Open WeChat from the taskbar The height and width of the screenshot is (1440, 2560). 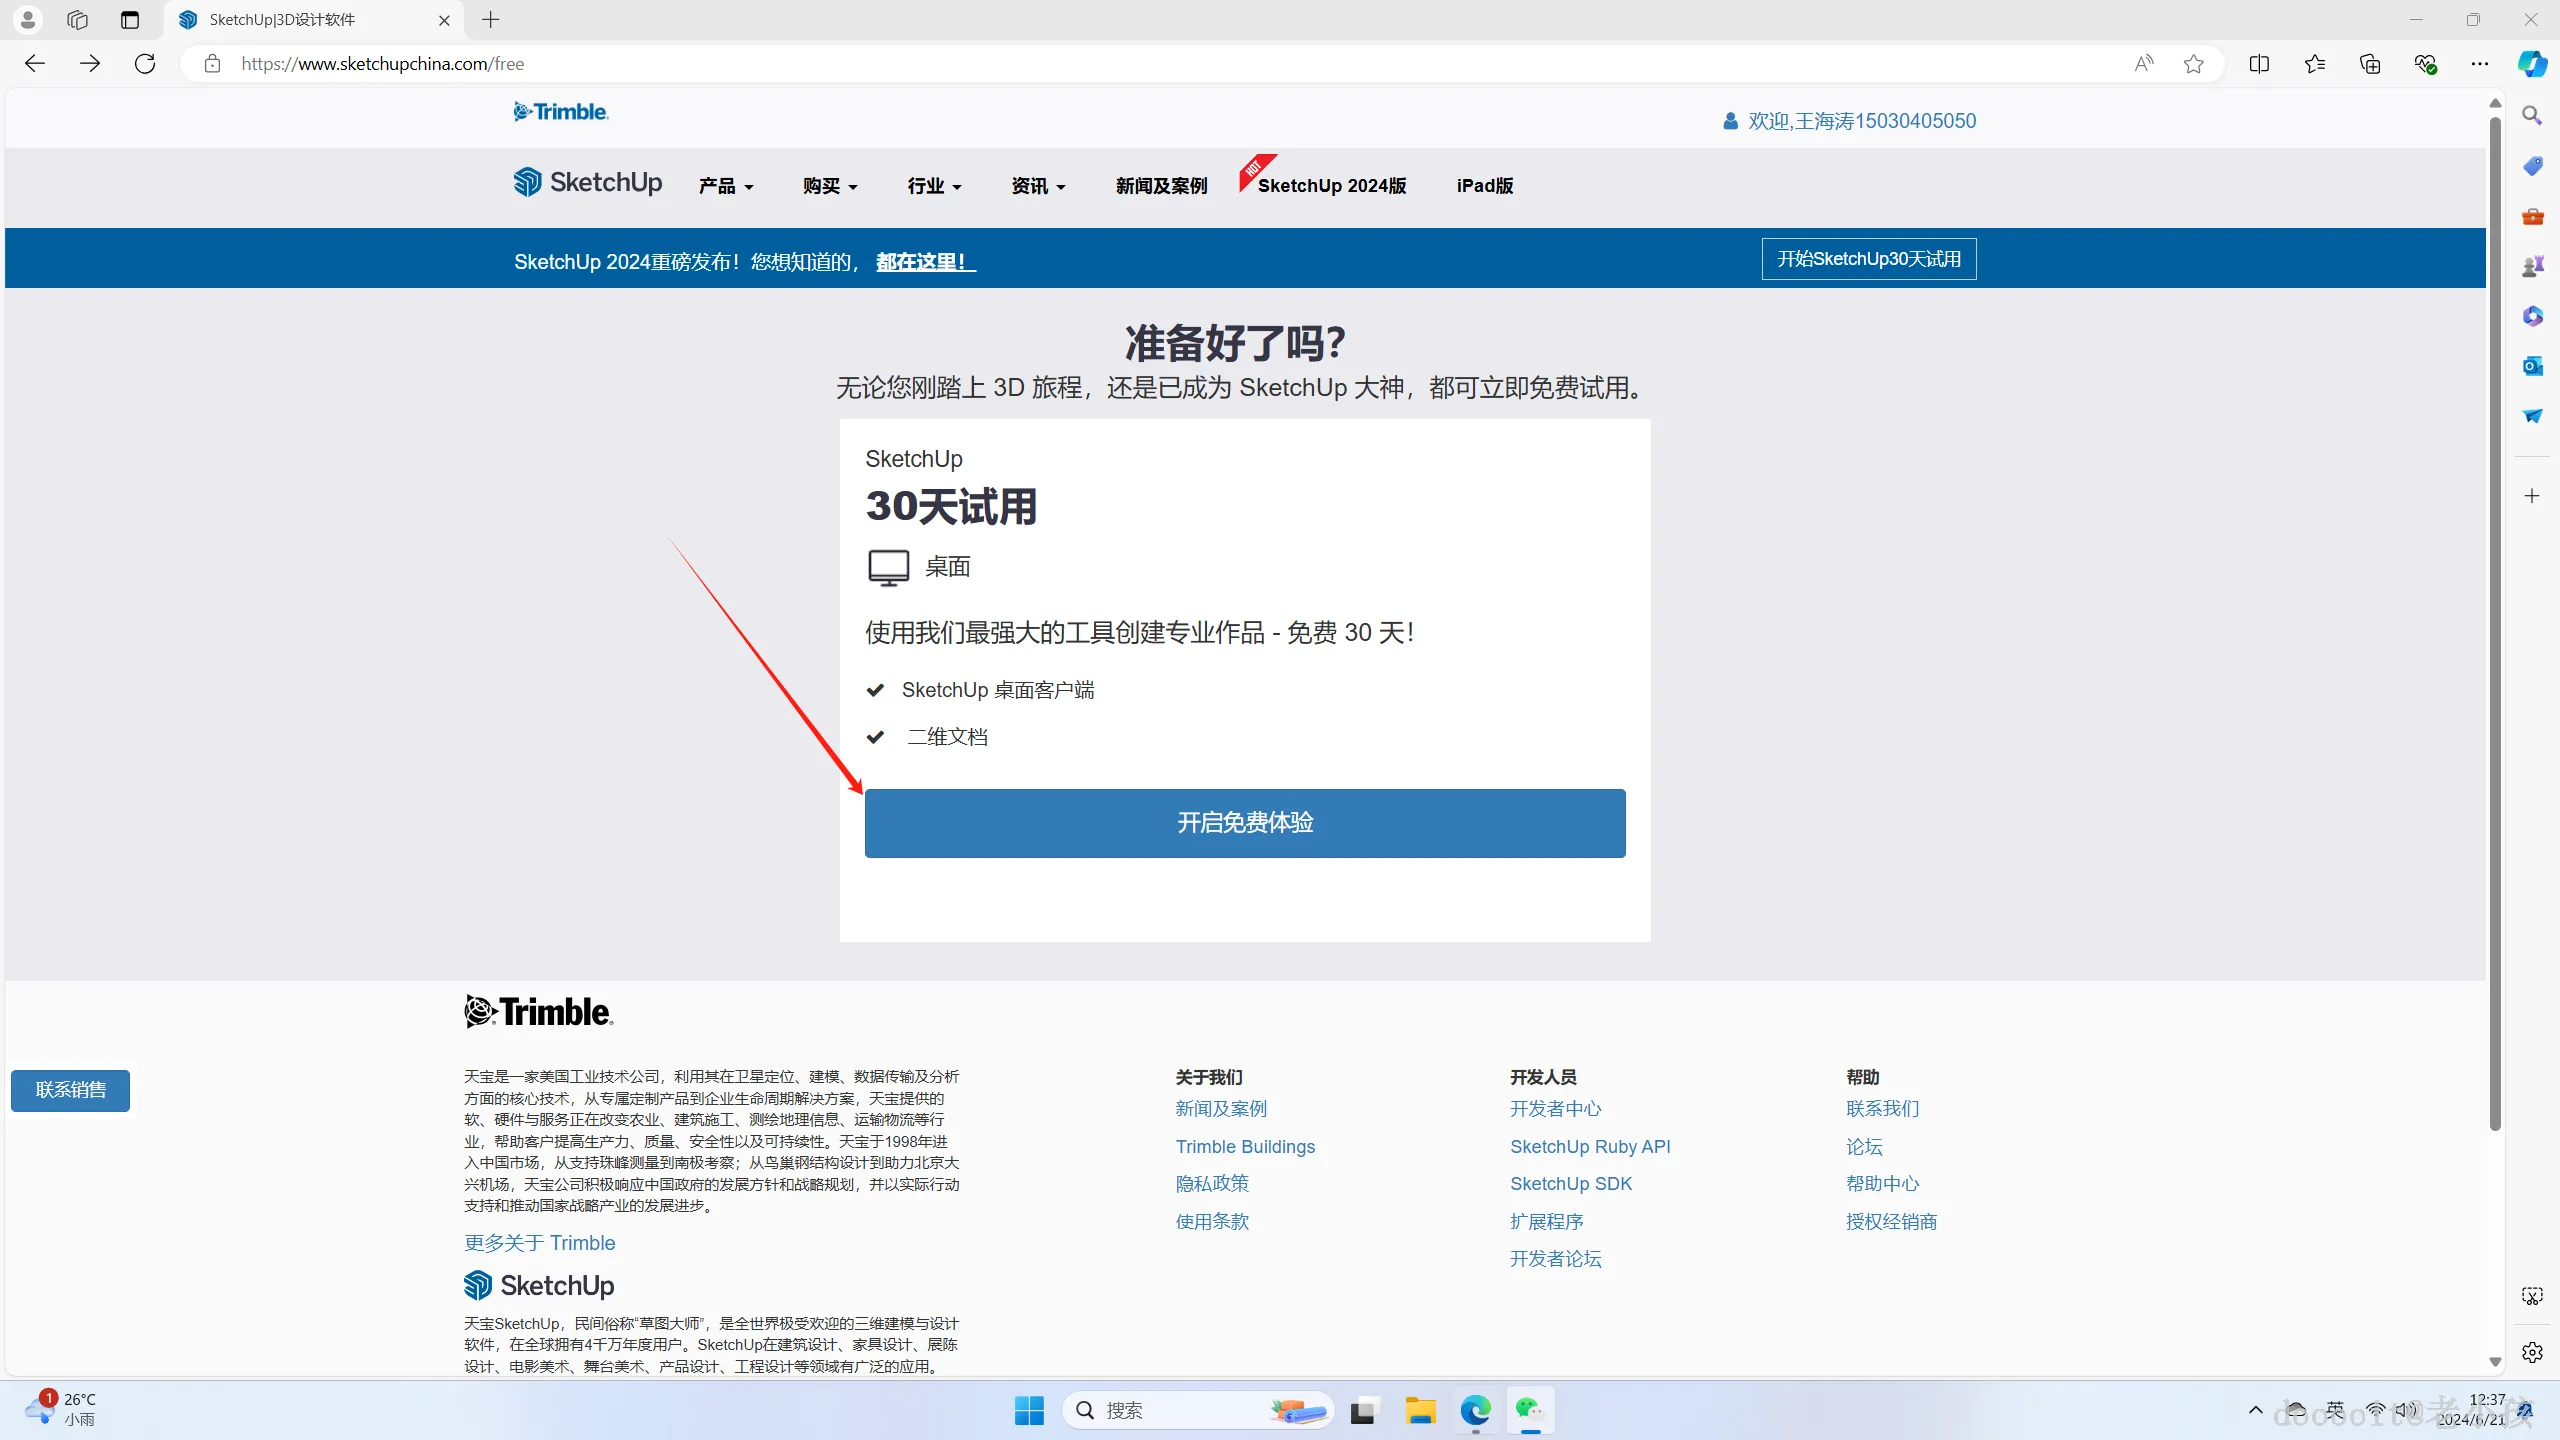click(1530, 1410)
